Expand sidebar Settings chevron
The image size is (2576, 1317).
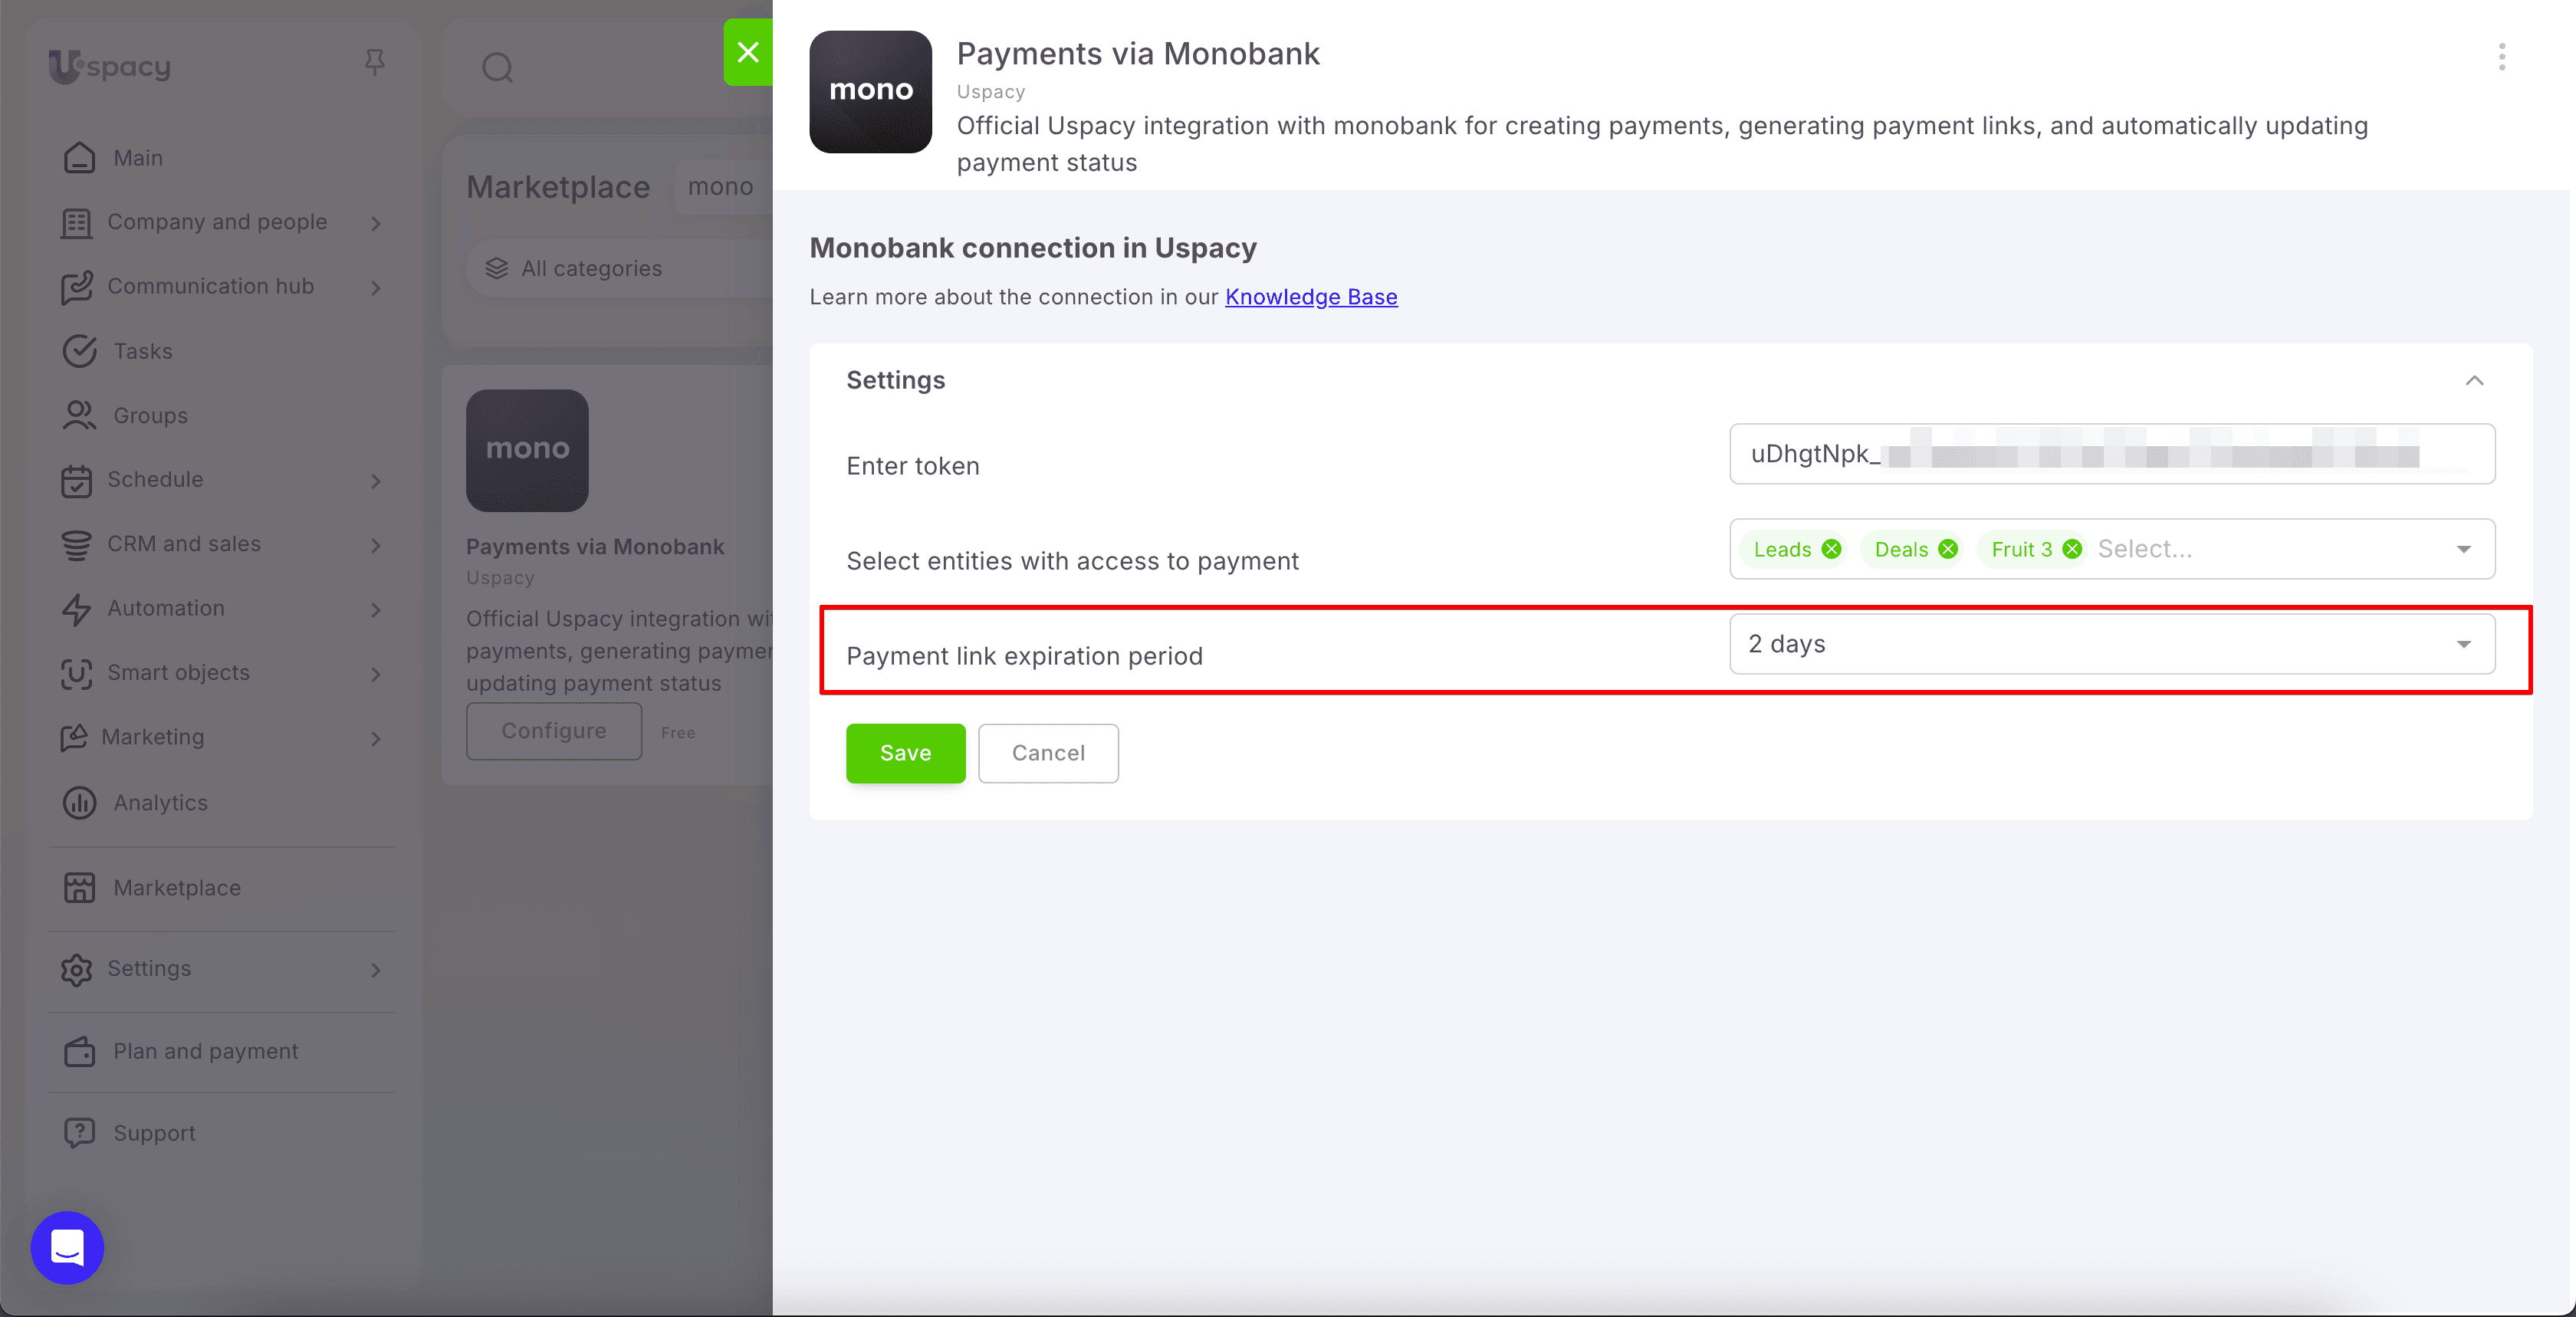click(376, 970)
